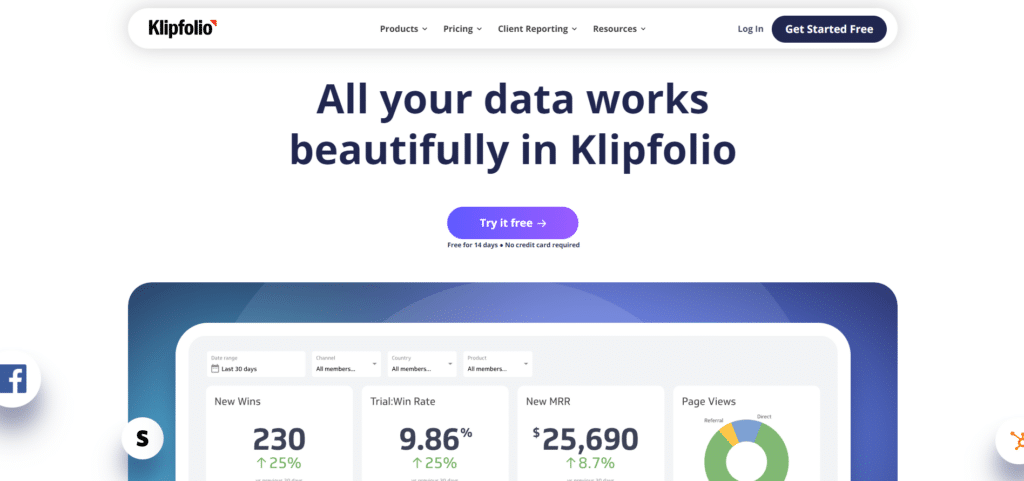Click the Get Started Free button

(829, 29)
